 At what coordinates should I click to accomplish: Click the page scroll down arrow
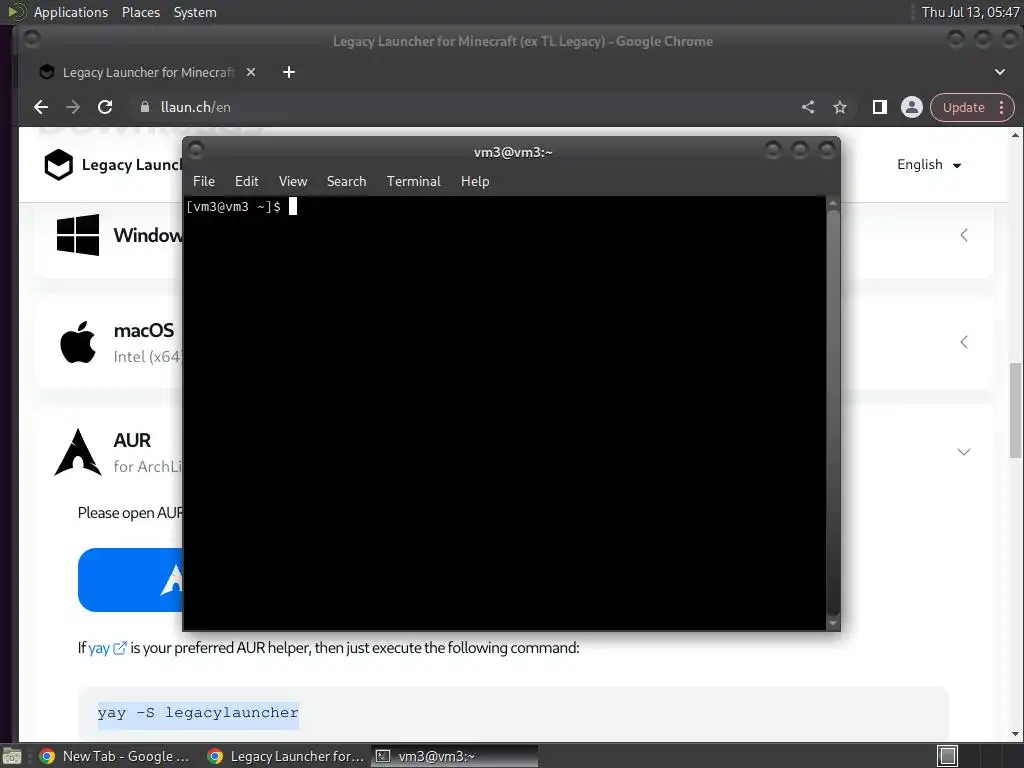pyautogui.click(x=1016, y=734)
